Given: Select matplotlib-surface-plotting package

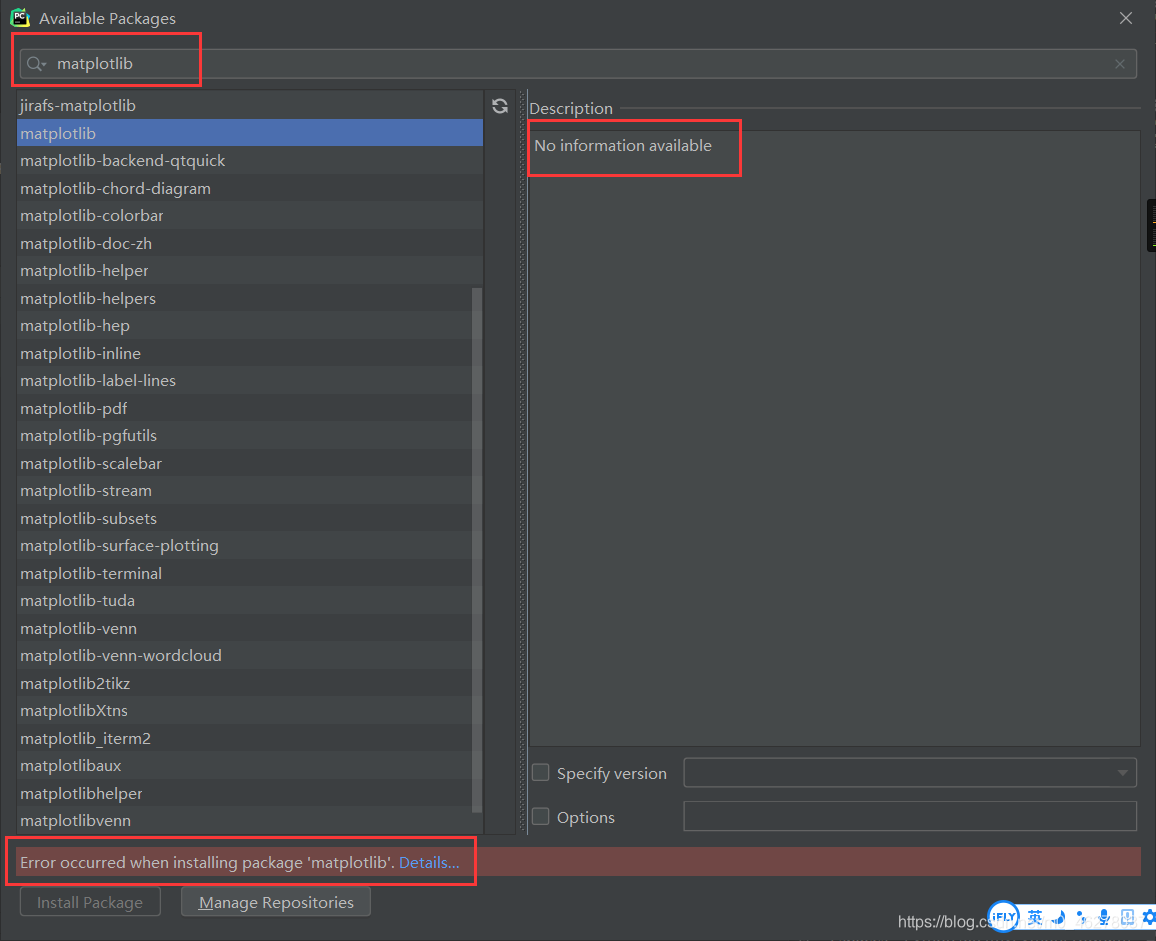Looking at the screenshot, I should pos(244,546).
